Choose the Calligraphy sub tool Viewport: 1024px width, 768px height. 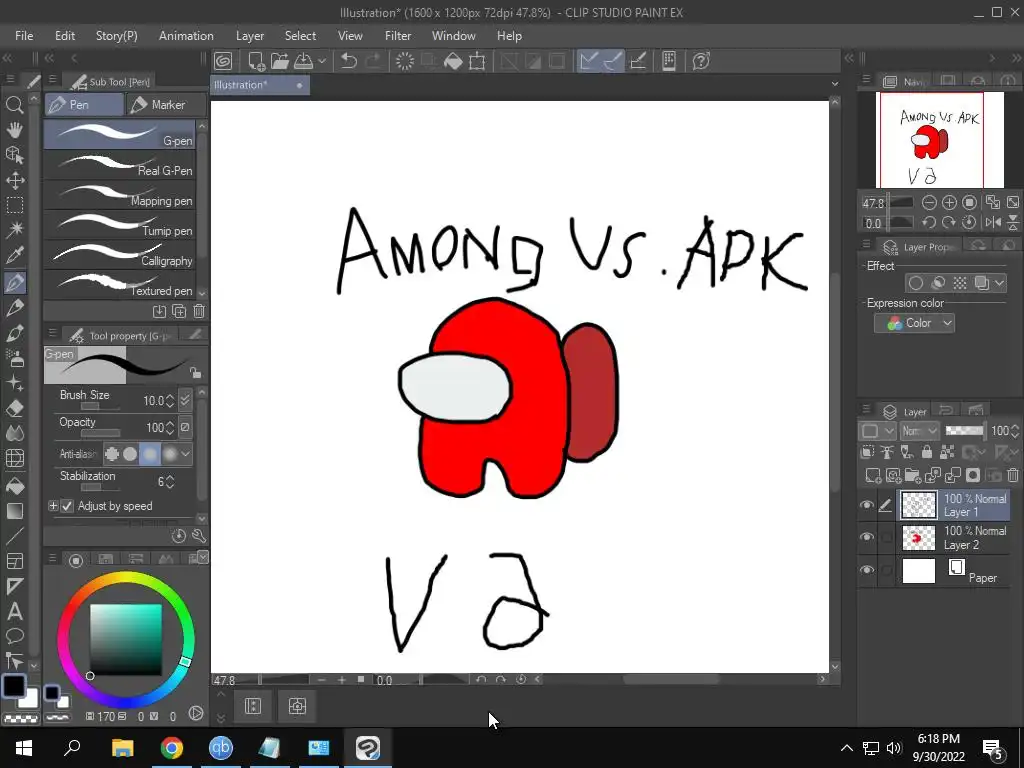point(120,255)
